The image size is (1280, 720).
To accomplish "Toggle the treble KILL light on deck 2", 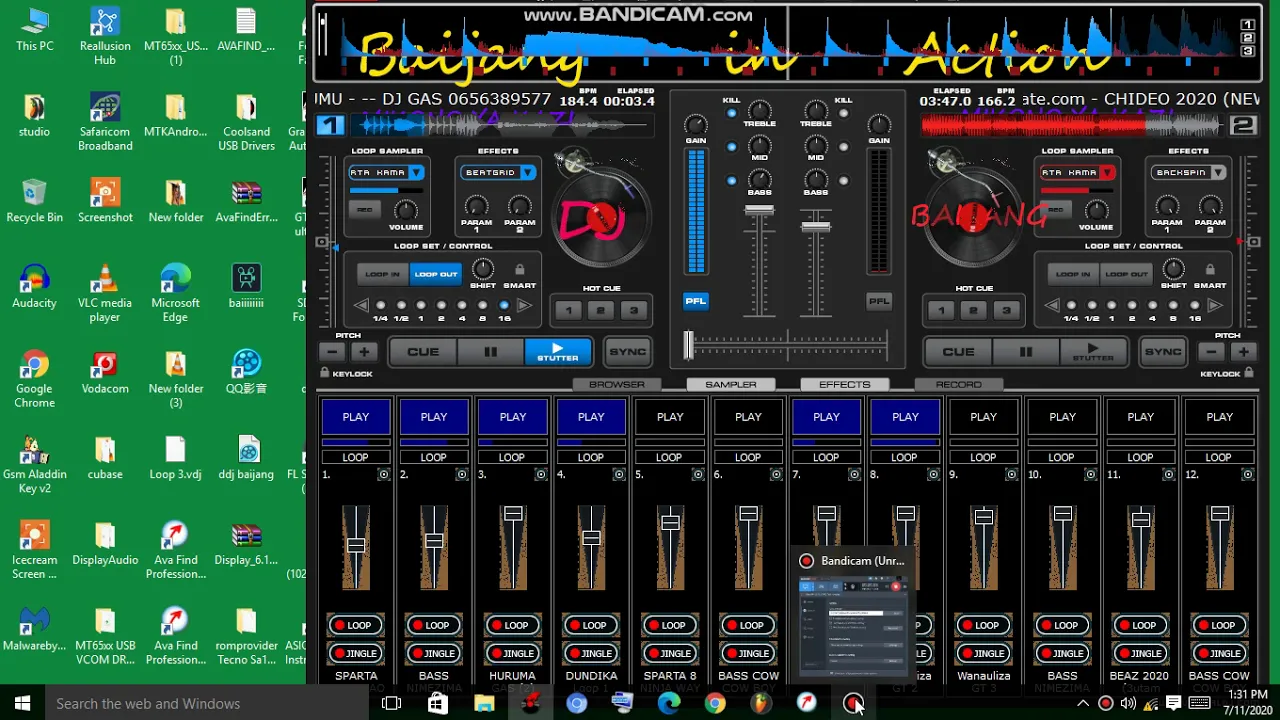I will 843,113.
